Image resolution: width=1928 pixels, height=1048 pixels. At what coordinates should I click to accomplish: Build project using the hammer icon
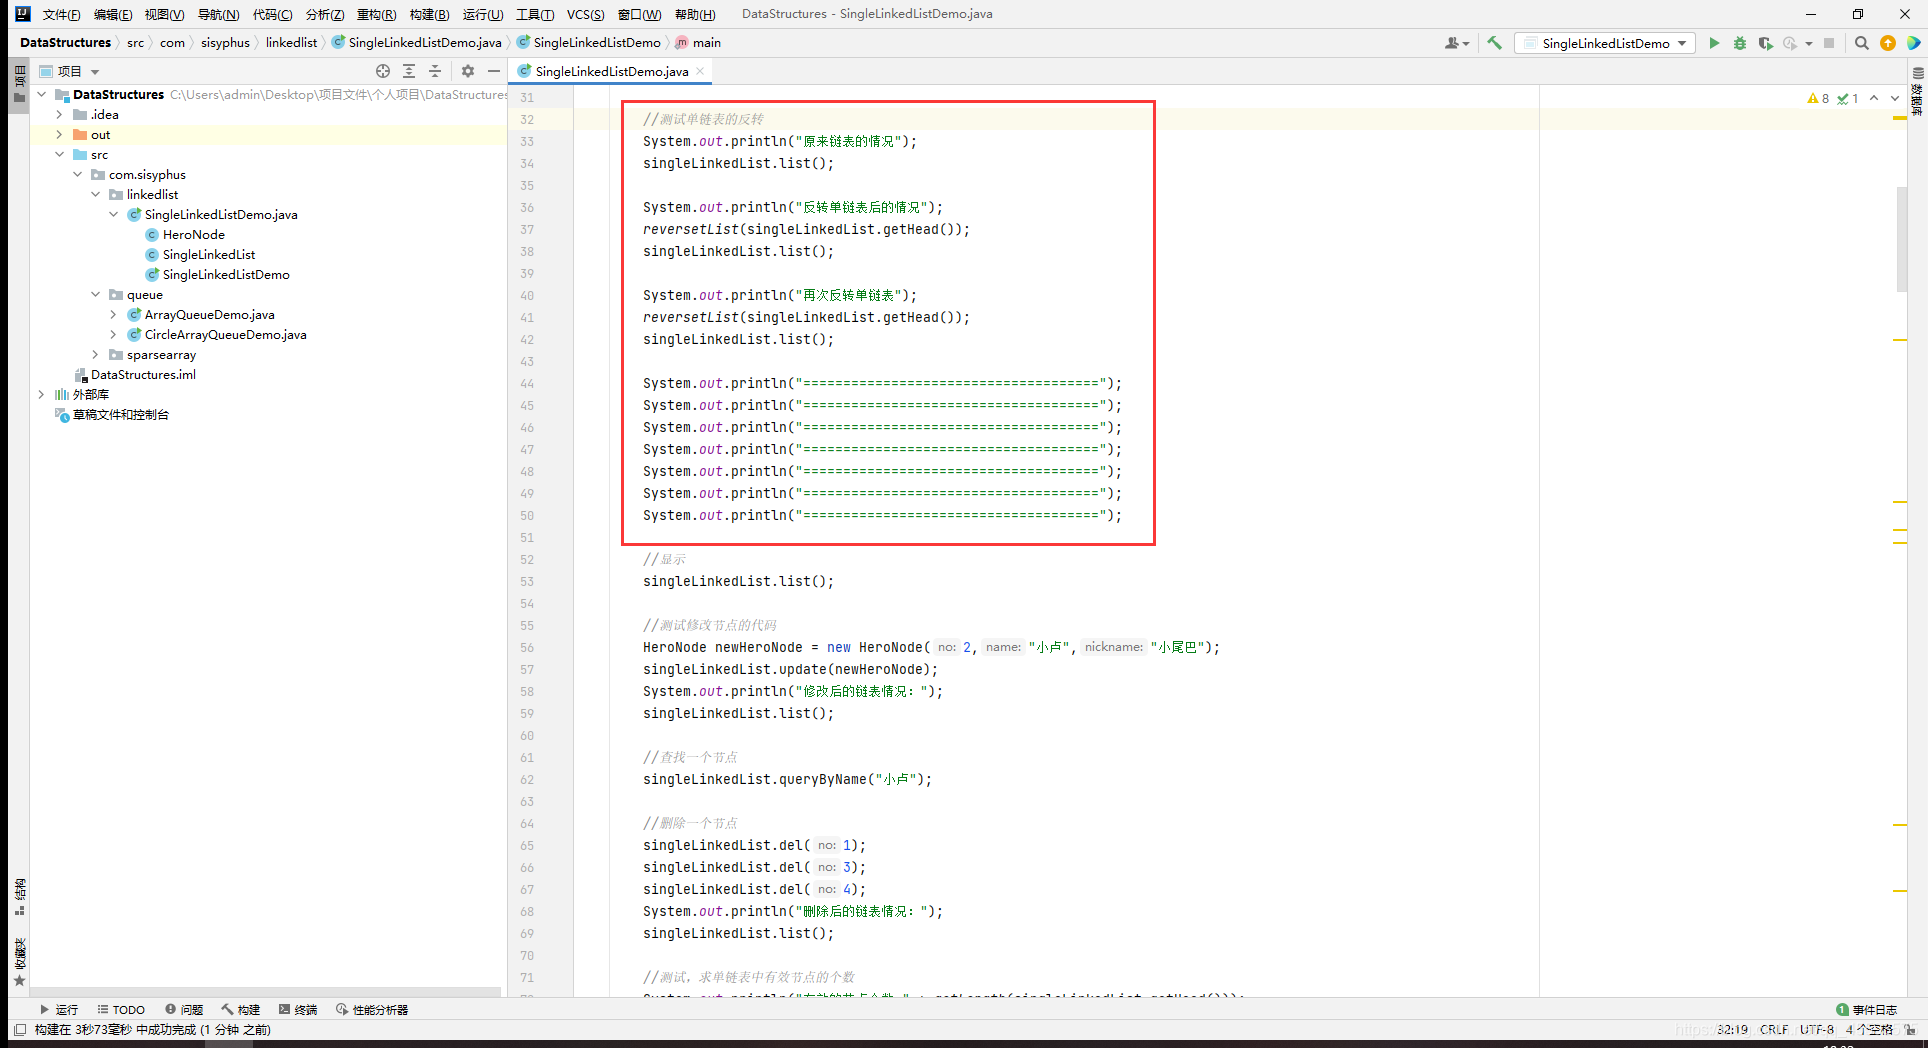[x=1494, y=43]
